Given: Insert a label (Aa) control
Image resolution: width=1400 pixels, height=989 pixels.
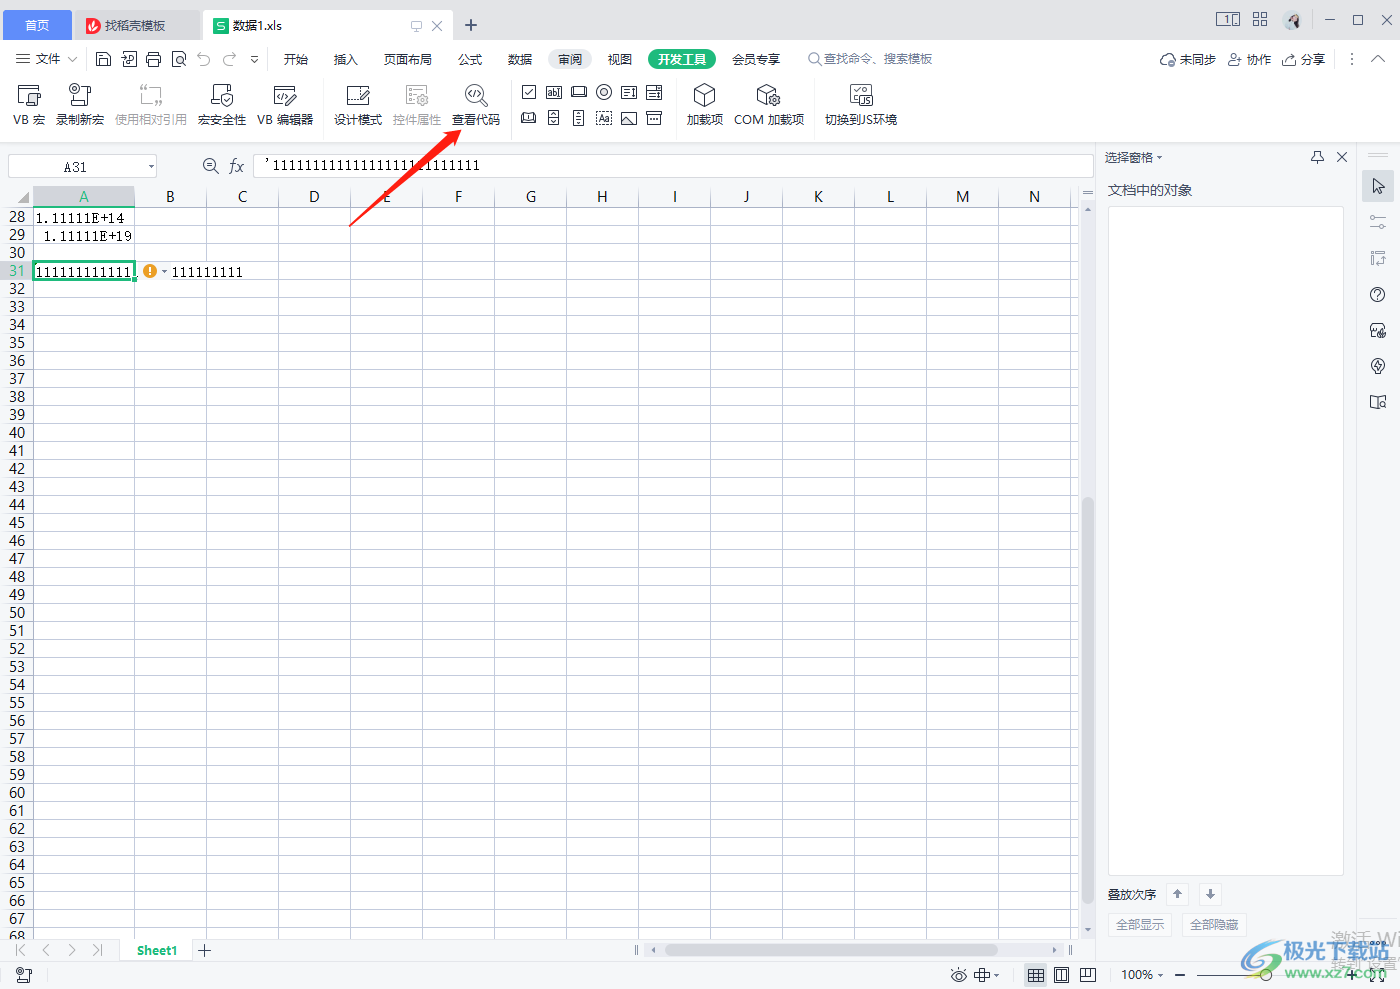Looking at the screenshot, I should [x=604, y=118].
